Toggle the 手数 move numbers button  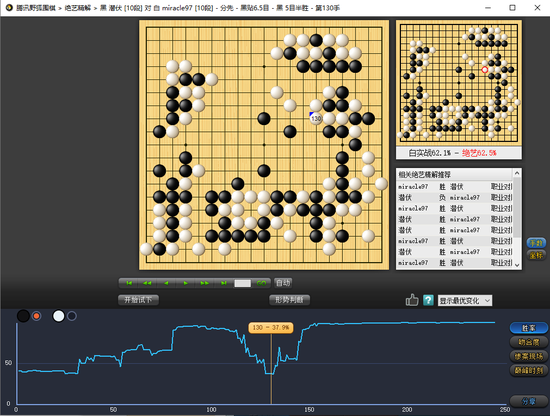click(536, 243)
